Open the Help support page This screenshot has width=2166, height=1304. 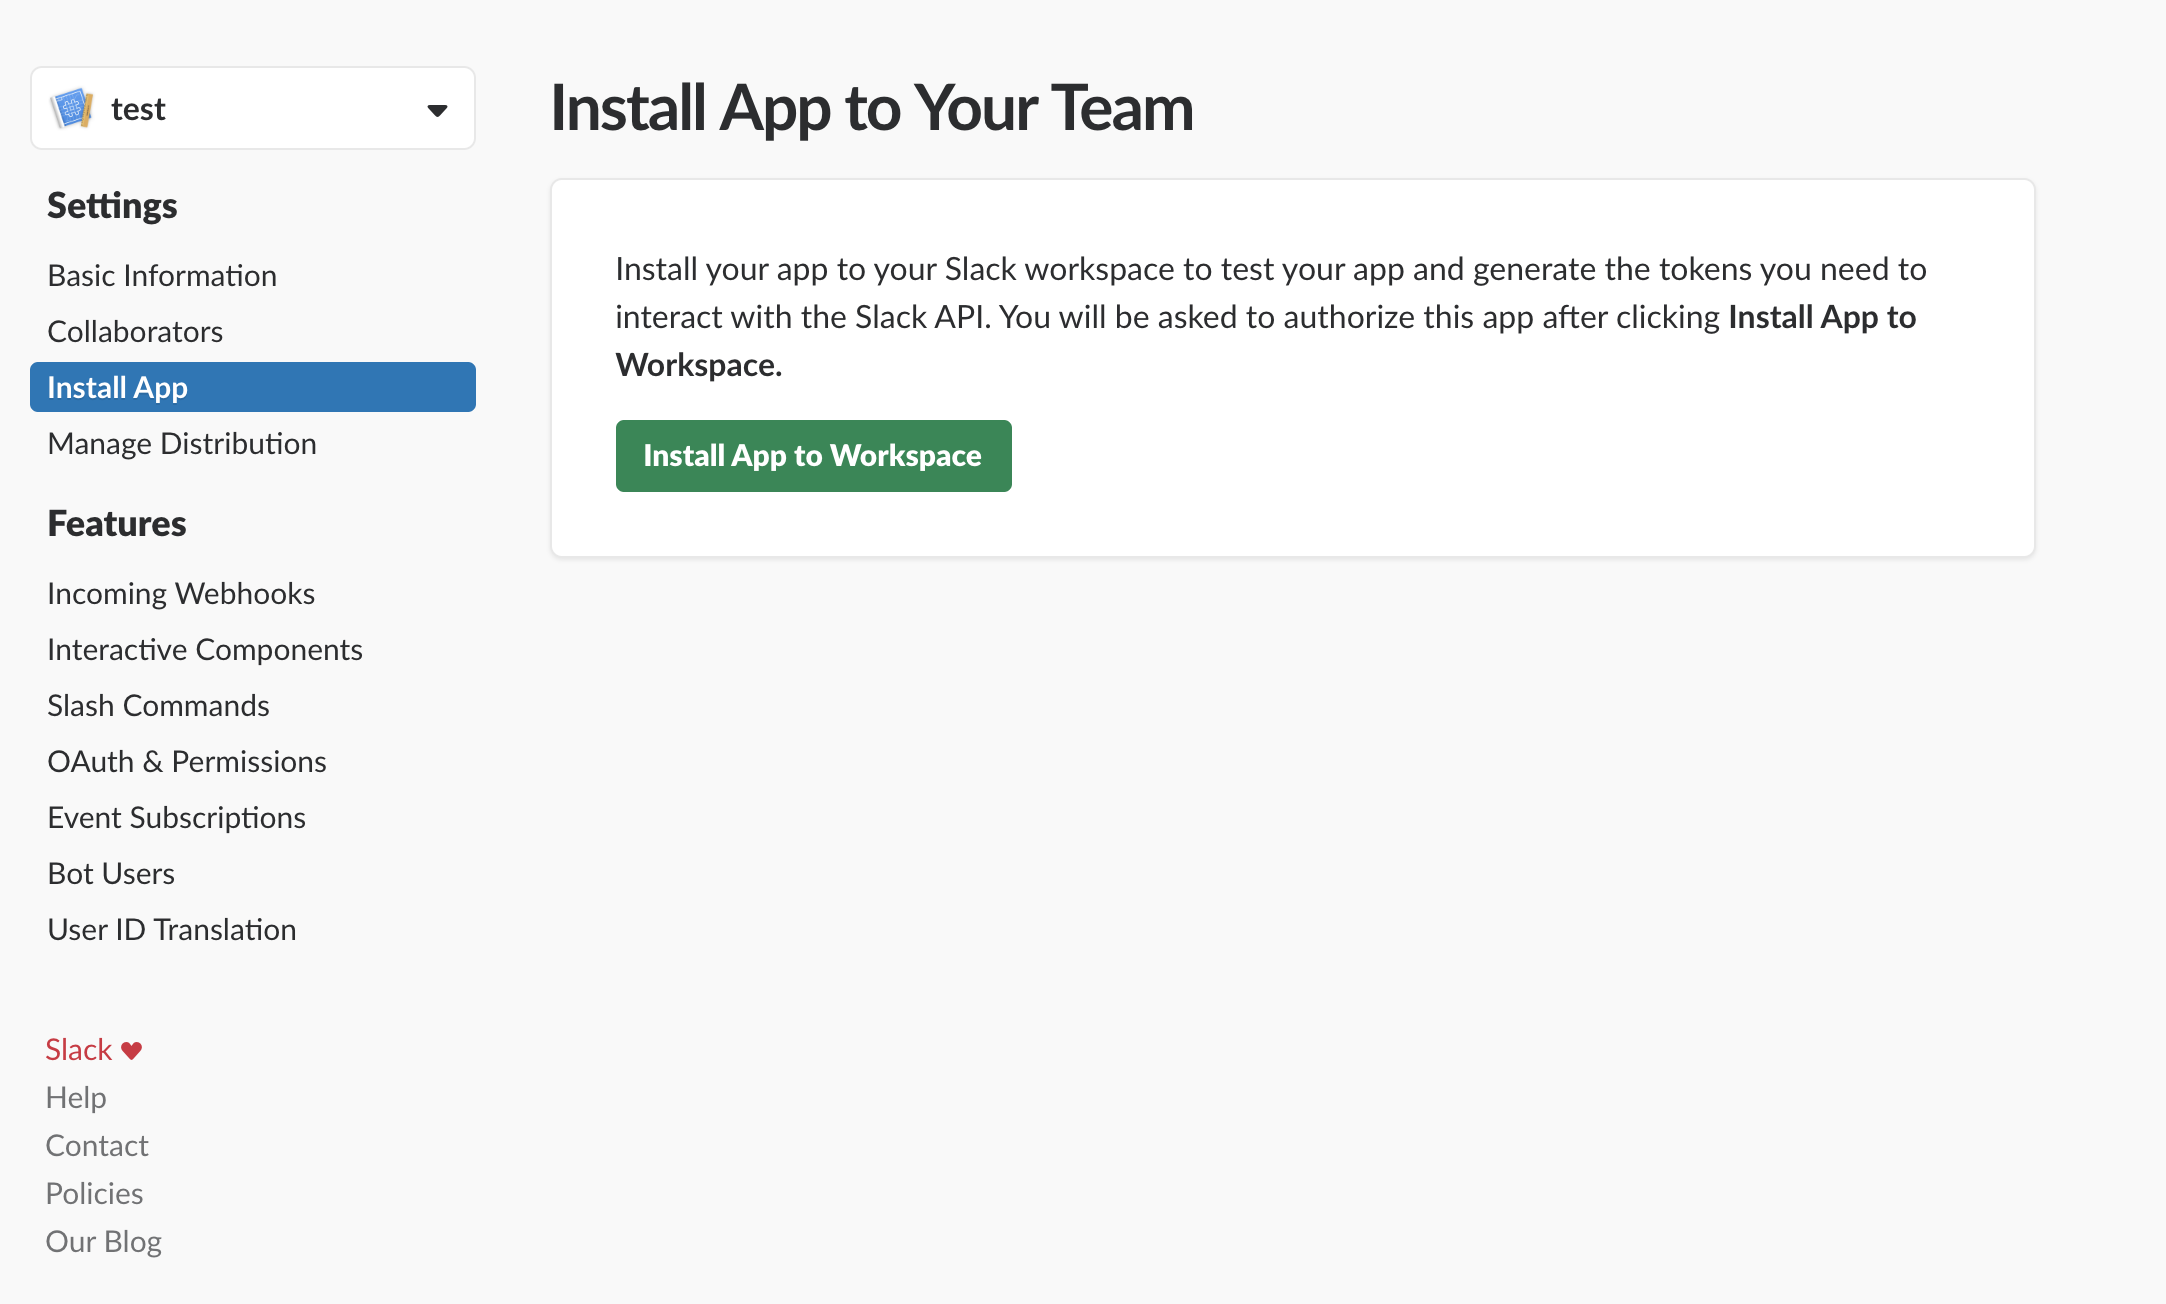click(76, 1097)
